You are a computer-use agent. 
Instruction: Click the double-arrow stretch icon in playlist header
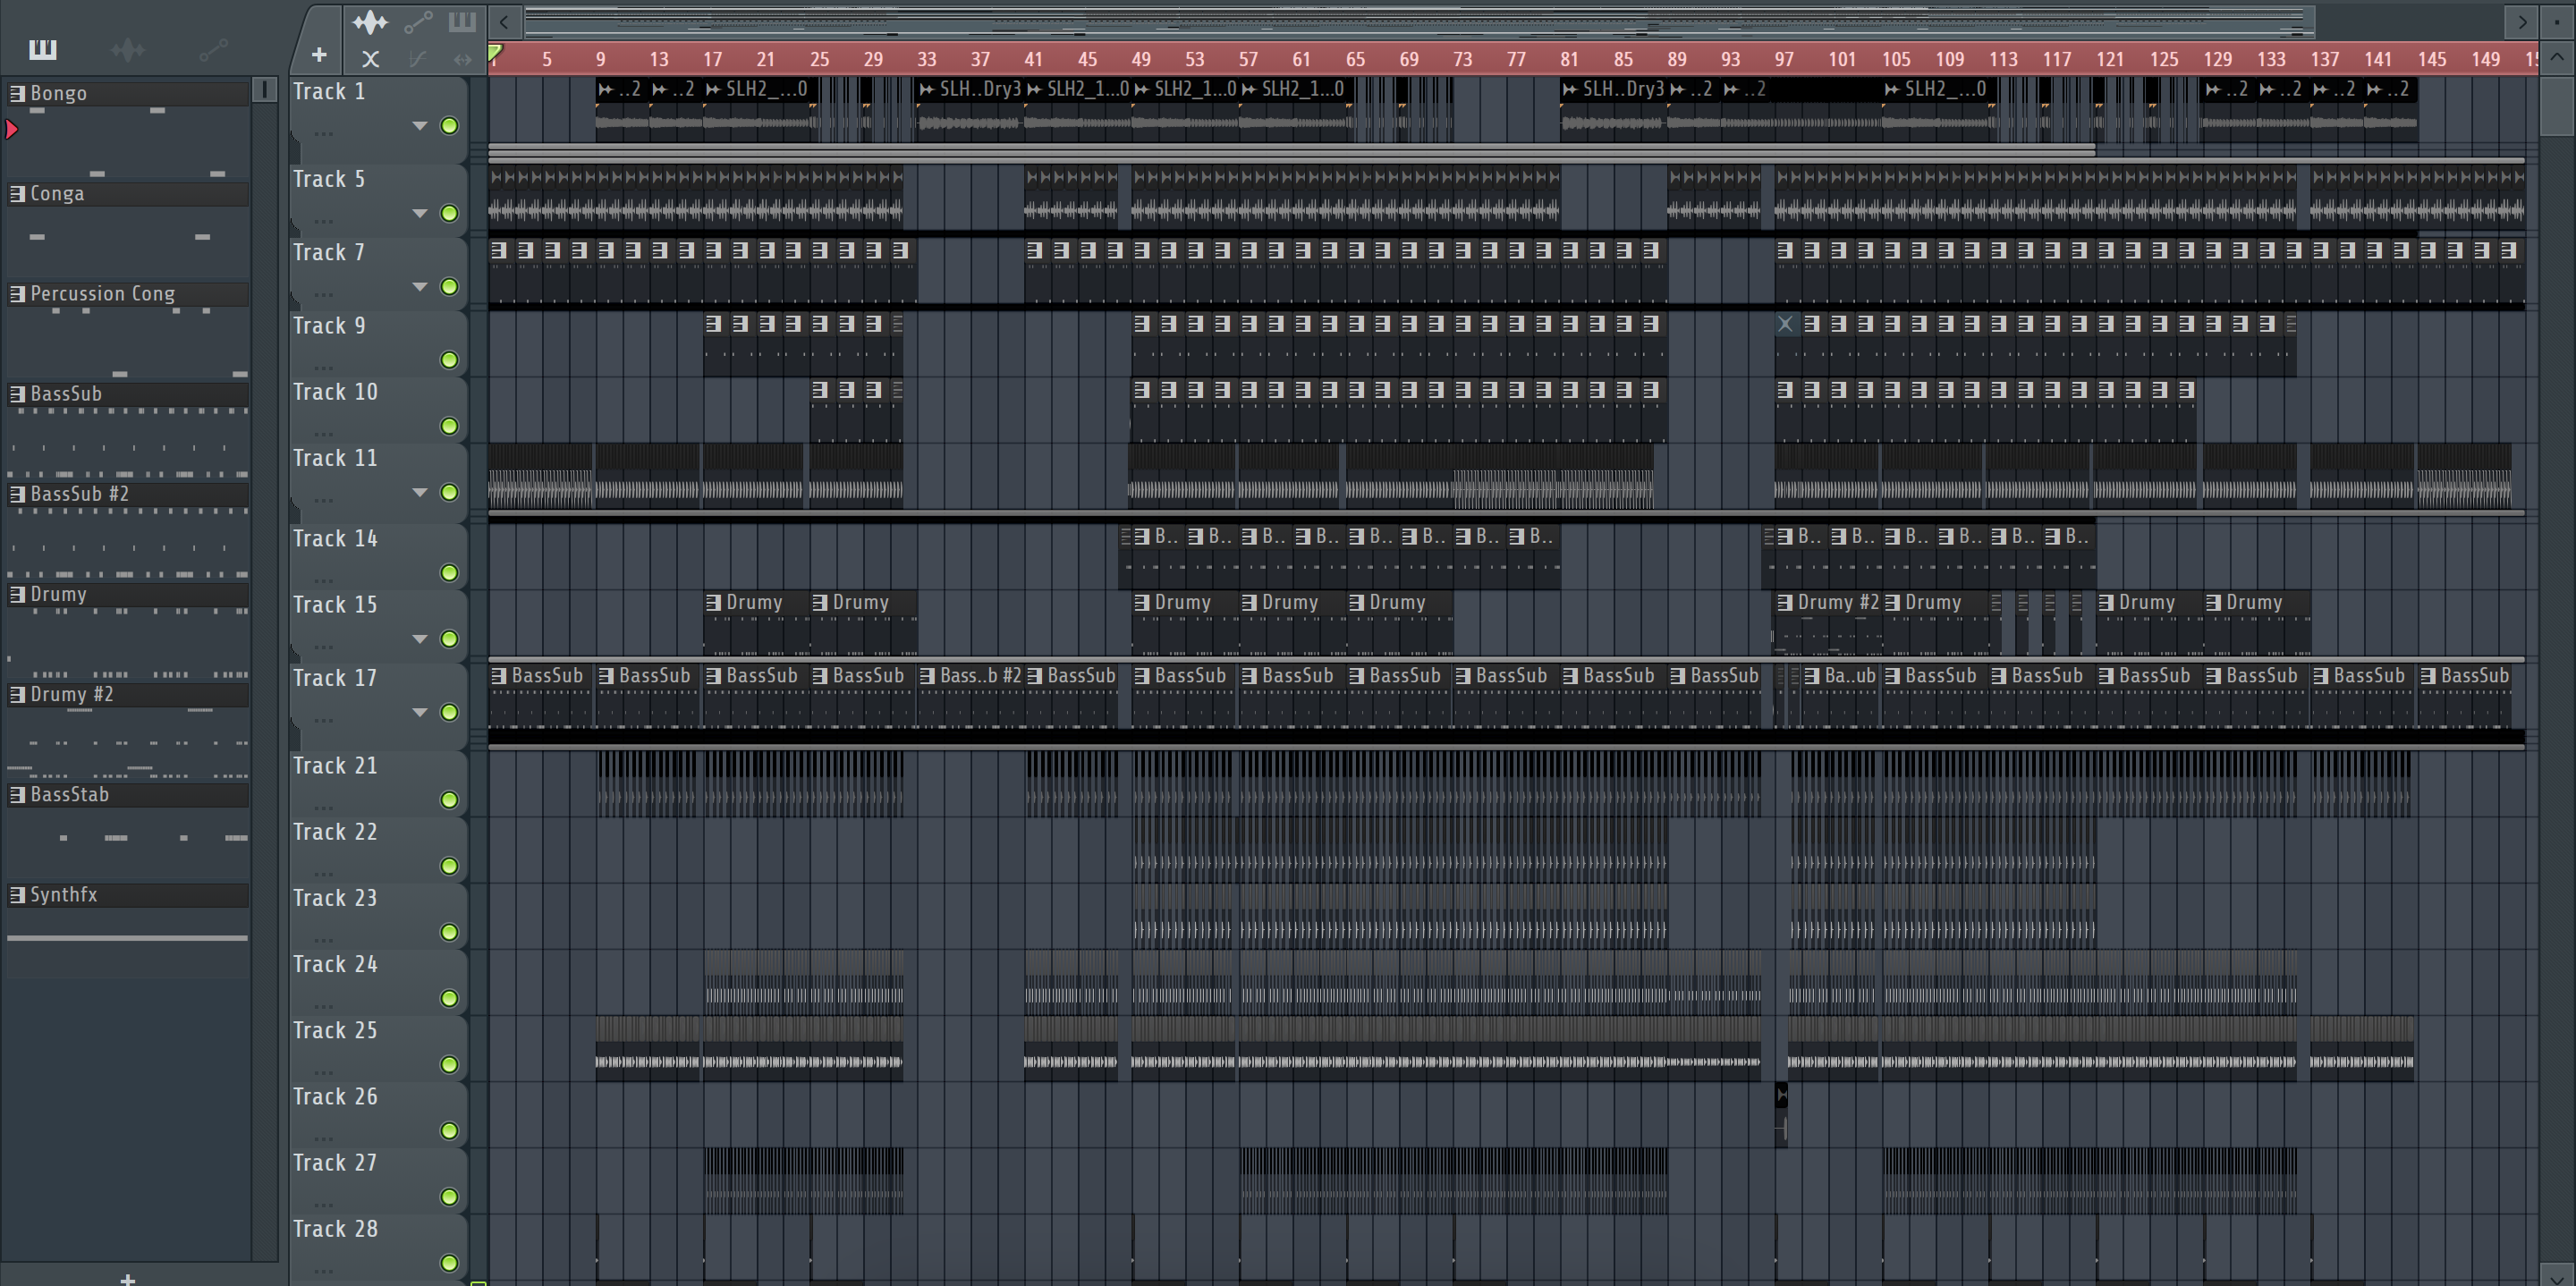462,59
